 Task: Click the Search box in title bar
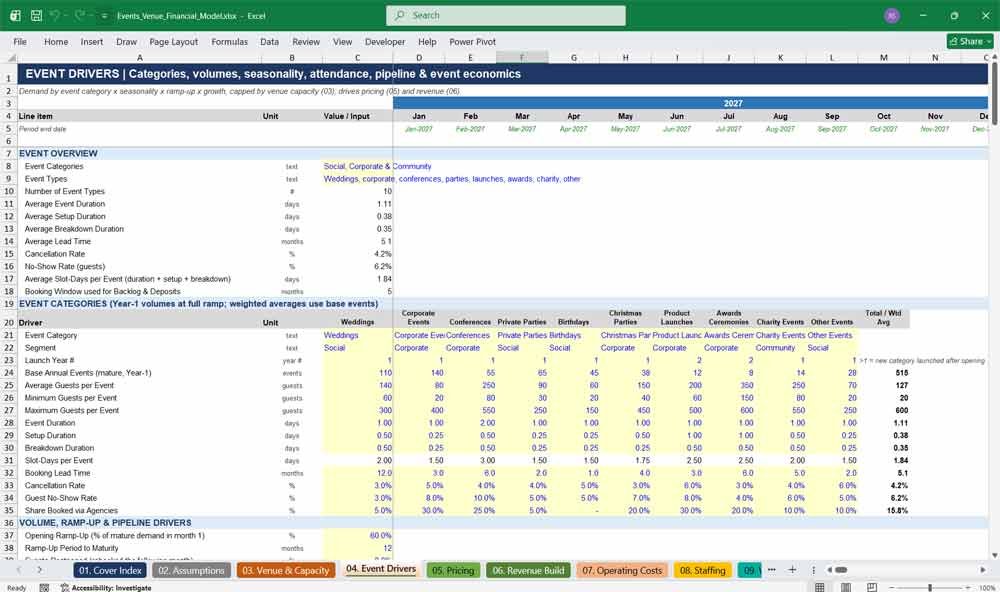point(506,15)
